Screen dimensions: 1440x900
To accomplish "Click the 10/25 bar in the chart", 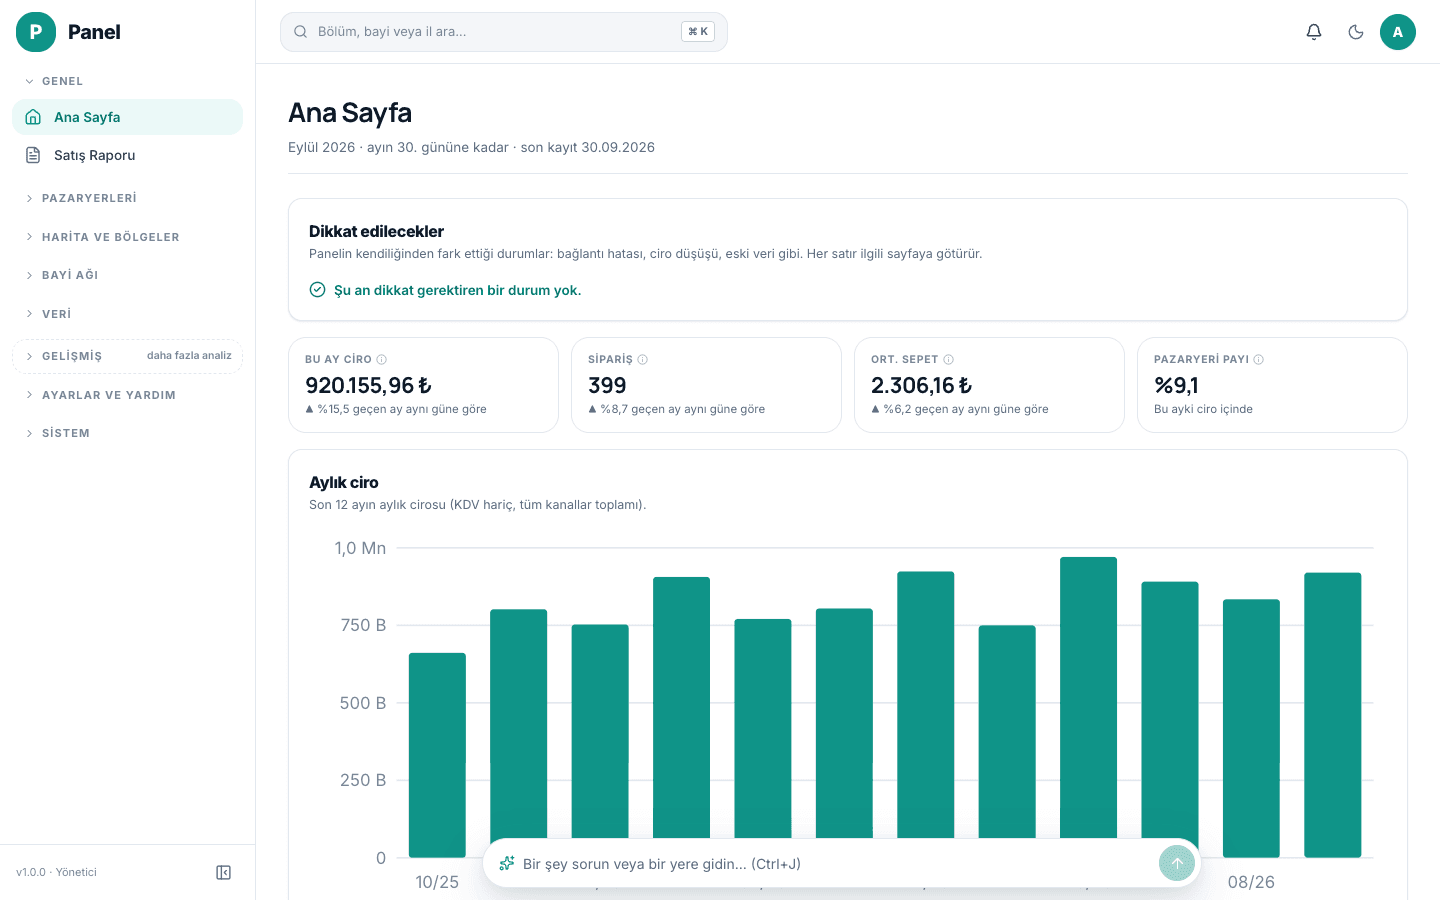I will click(x=437, y=755).
